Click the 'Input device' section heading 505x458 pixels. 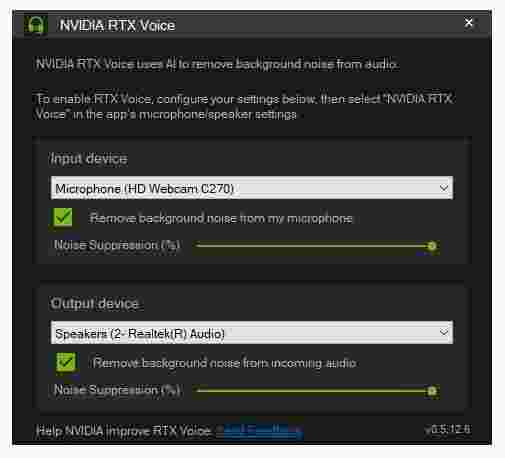89,159
